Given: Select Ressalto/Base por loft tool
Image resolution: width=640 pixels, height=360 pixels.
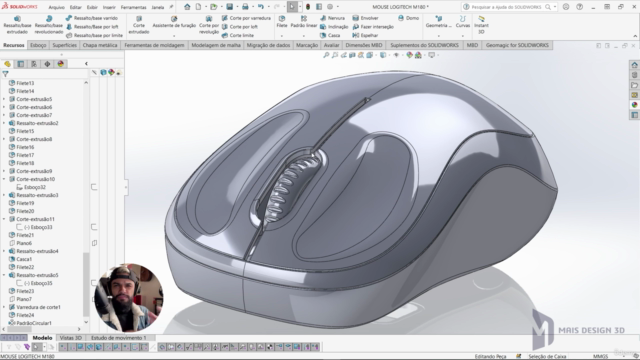Looking at the screenshot, I should 91,27.
